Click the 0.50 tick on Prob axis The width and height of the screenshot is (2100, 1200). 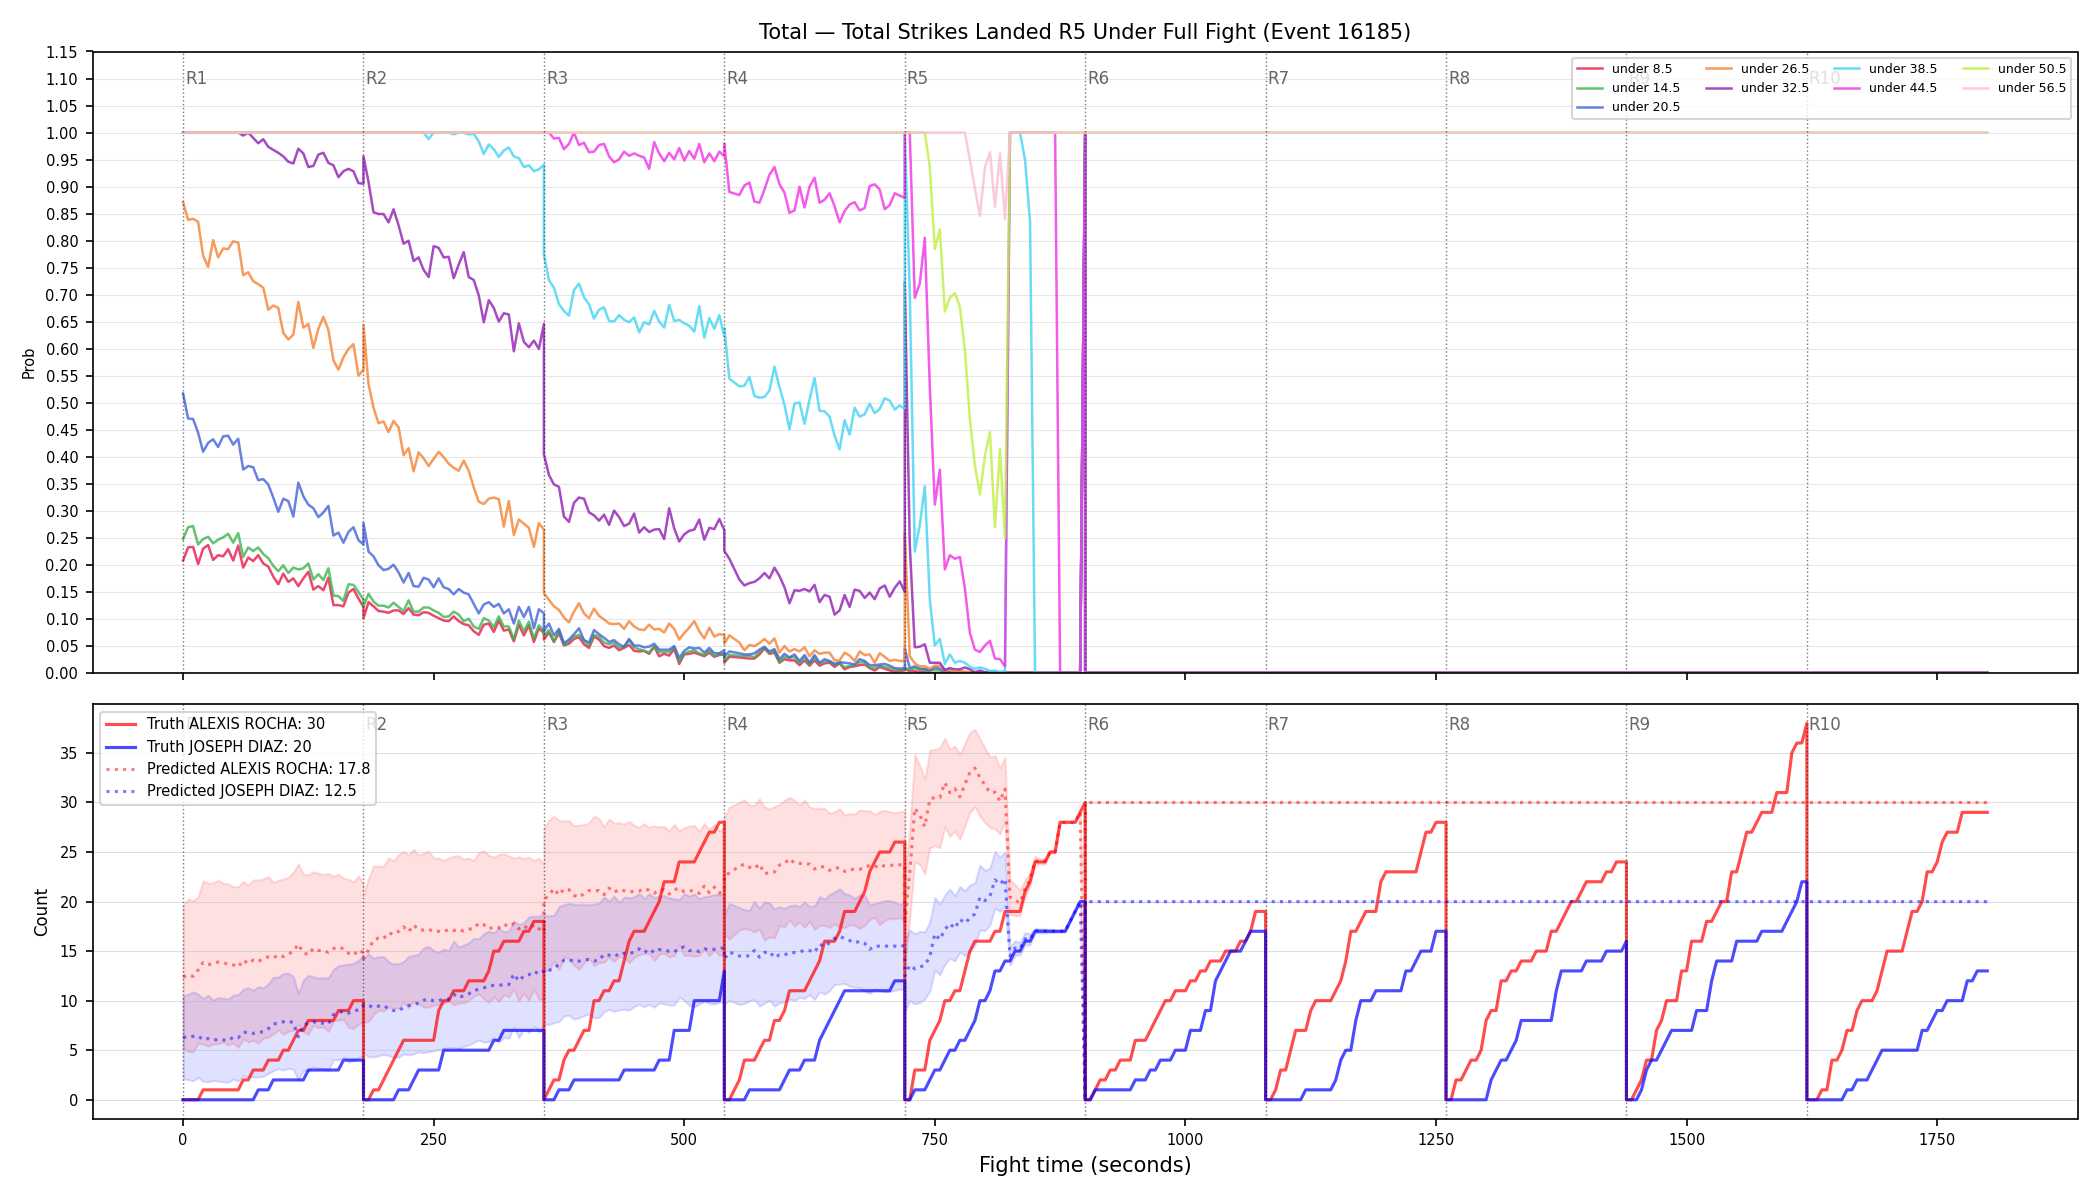tap(62, 403)
